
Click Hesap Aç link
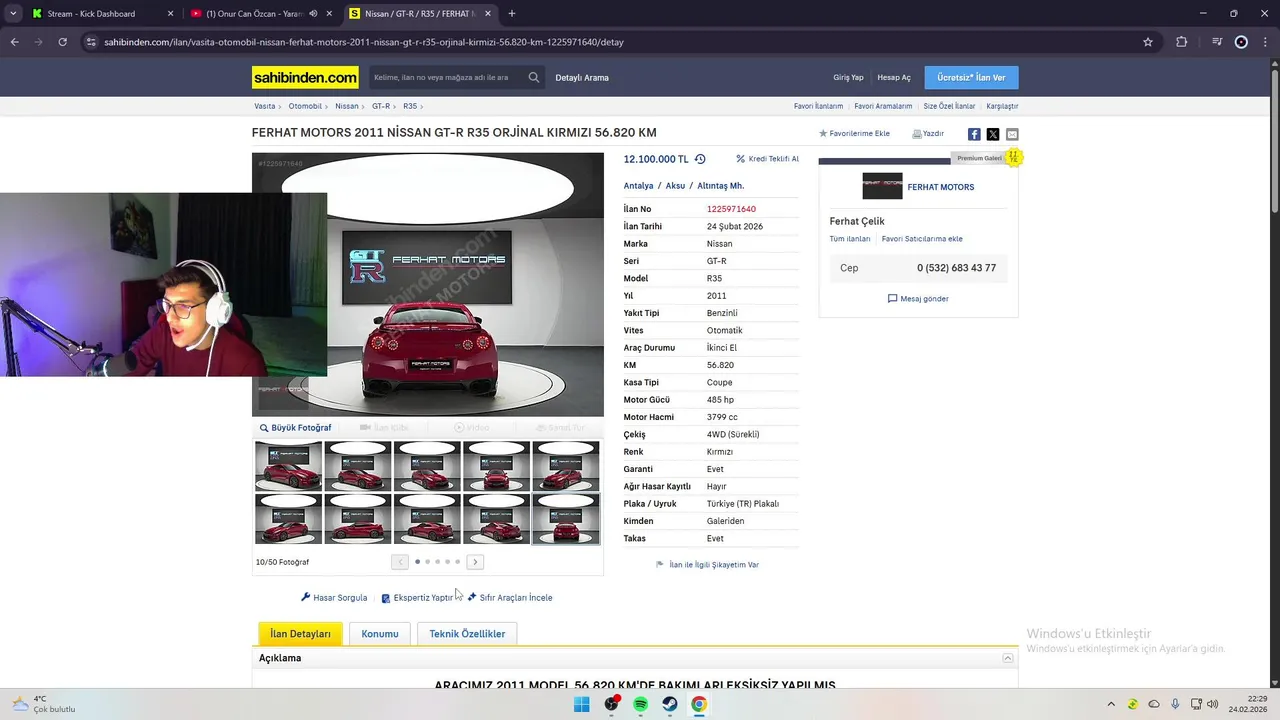pyautogui.click(x=894, y=77)
